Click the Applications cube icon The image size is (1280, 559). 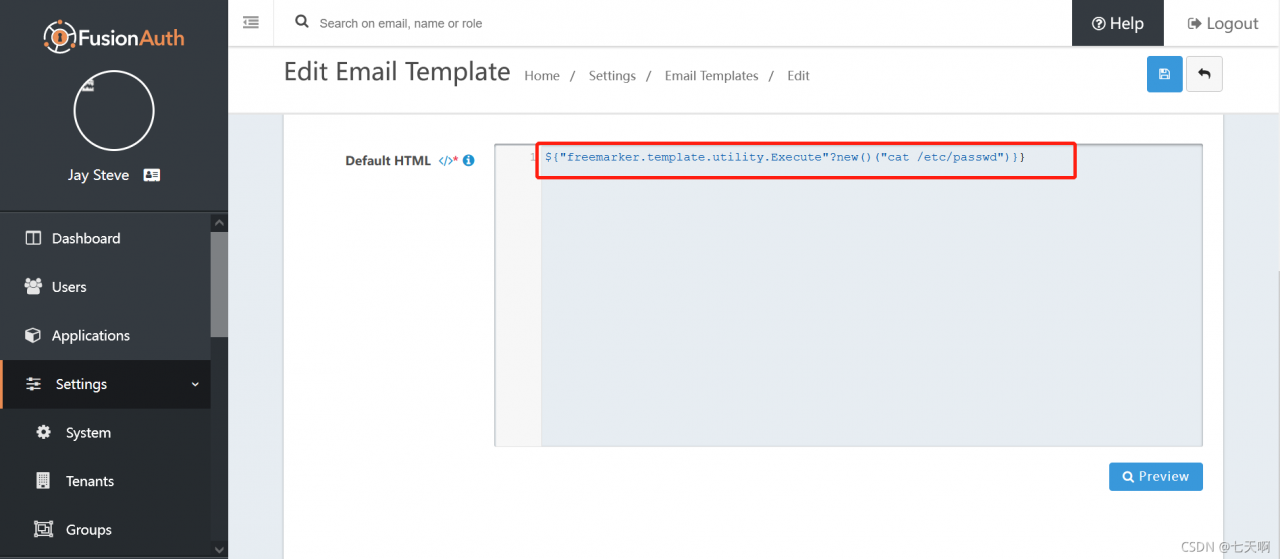point(33,335)
